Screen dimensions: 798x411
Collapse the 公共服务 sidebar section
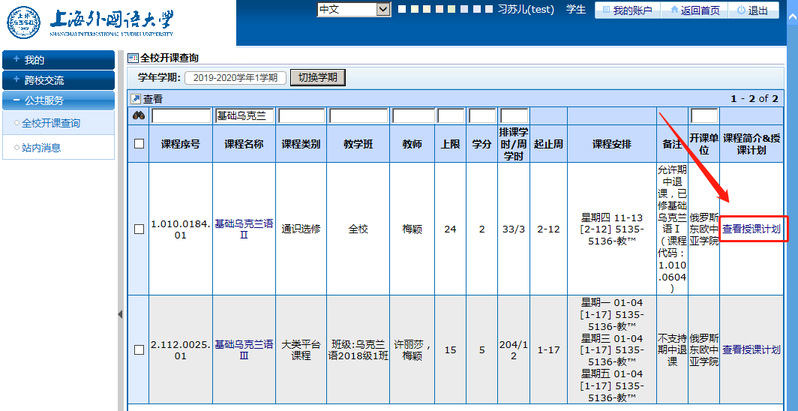[58, 100]
